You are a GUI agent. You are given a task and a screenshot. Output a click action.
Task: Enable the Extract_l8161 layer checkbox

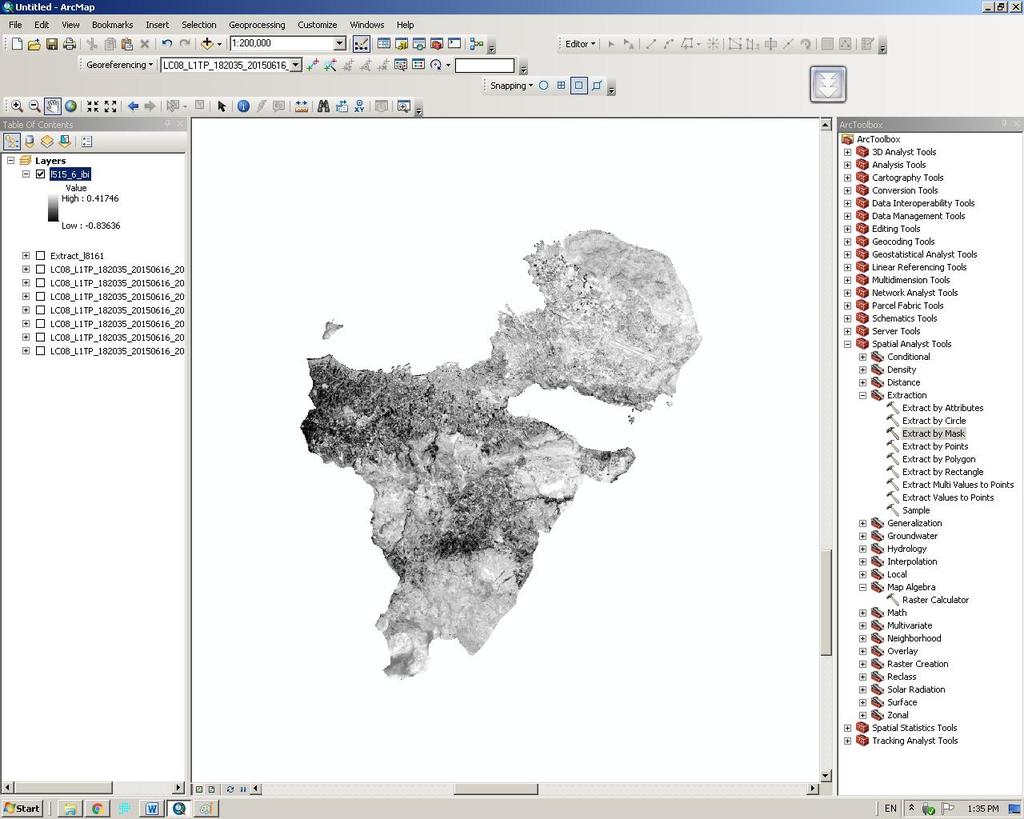pyautogui.click(x=40, y=256)
